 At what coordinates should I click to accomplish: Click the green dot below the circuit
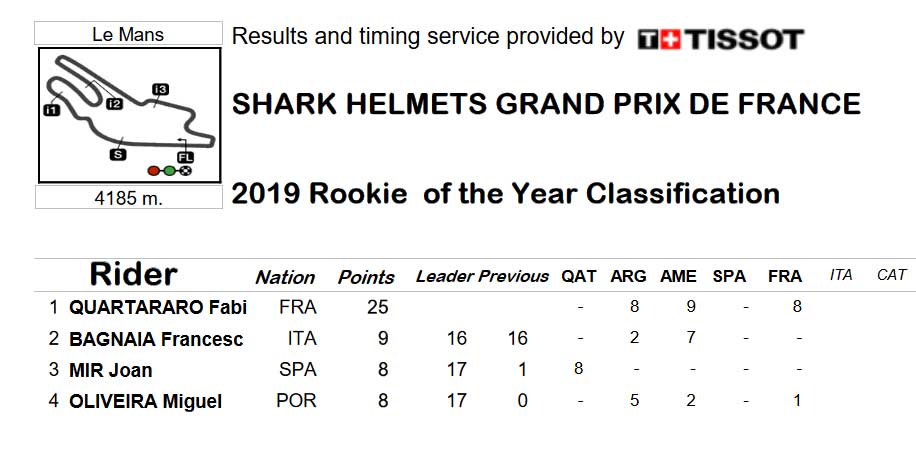point(169,171)
